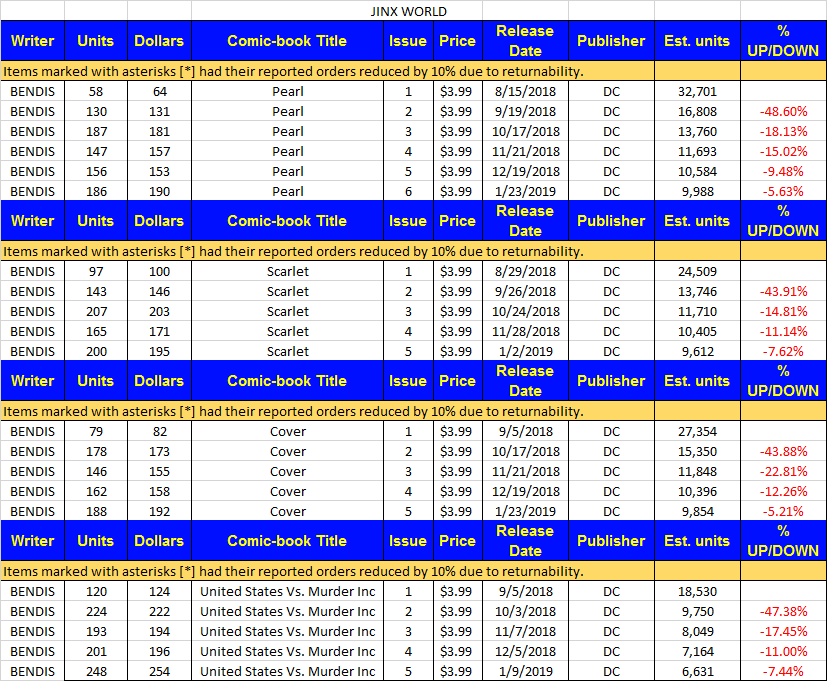This screenshot has height=681, width=827.
Task: Click est. units value 10,584
Action: point(697,171)
